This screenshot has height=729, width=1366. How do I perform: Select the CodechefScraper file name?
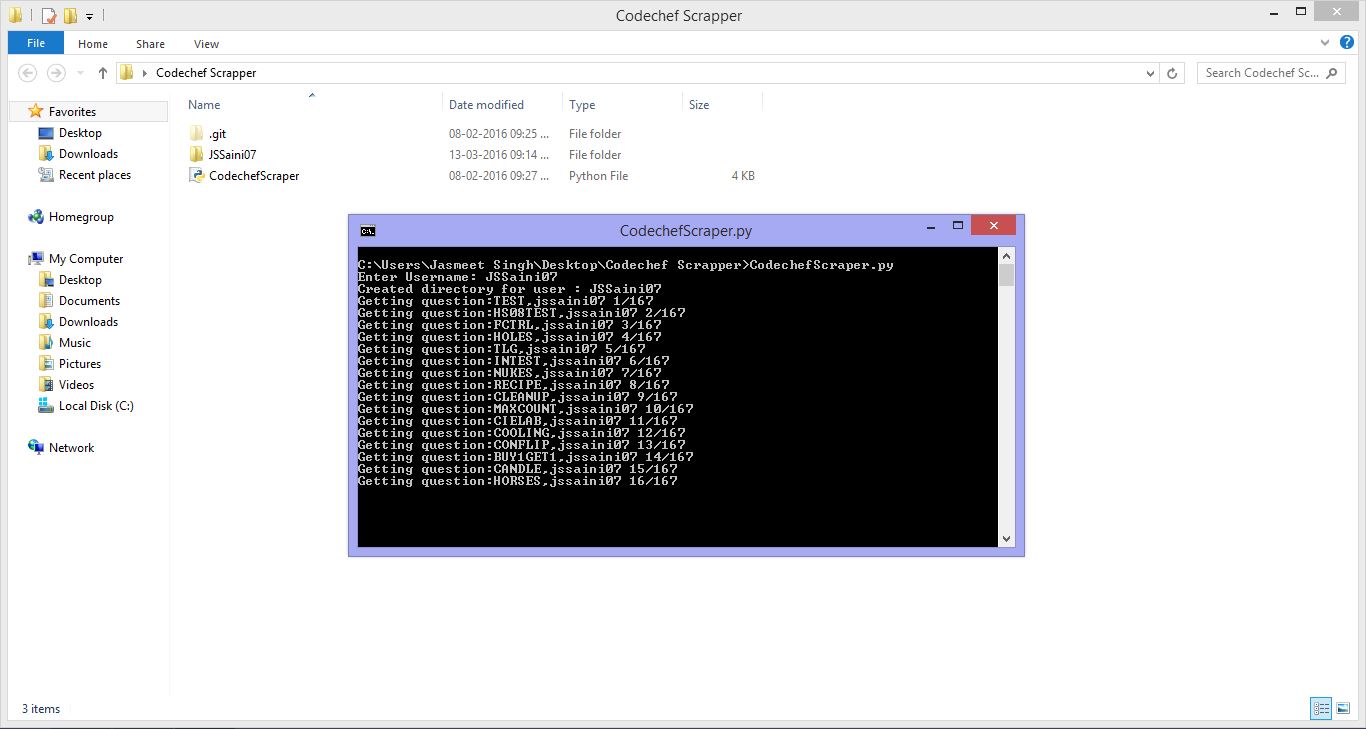pos(254,176)
